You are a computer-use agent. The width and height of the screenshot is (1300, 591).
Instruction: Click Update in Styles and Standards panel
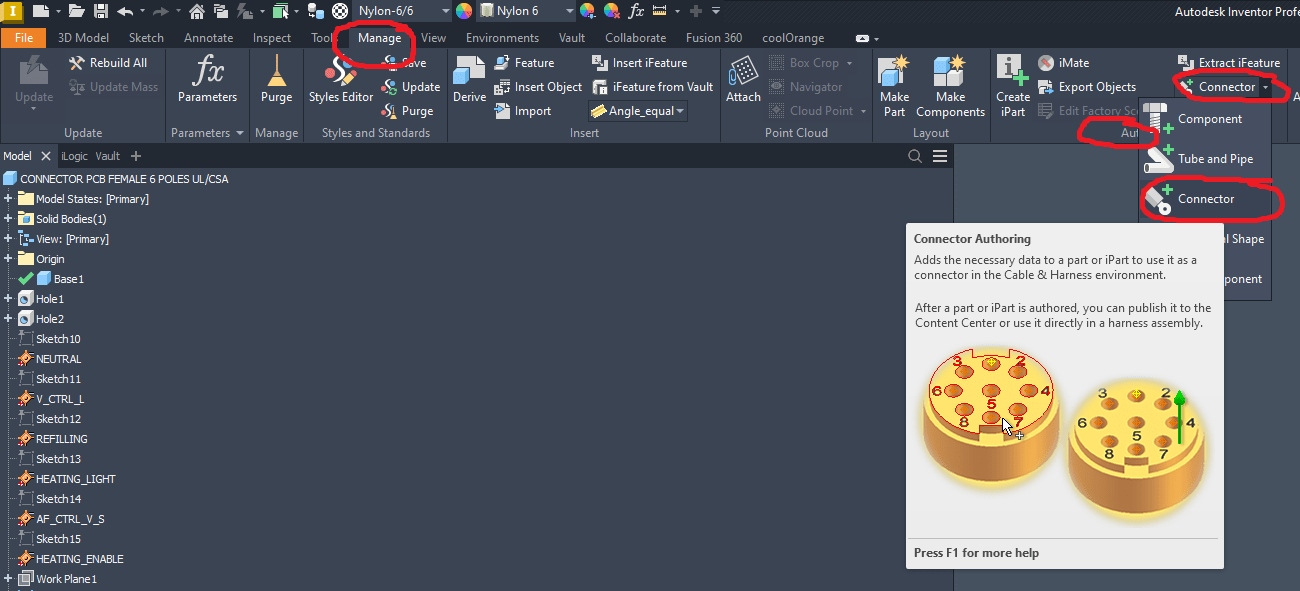point(411,87)
